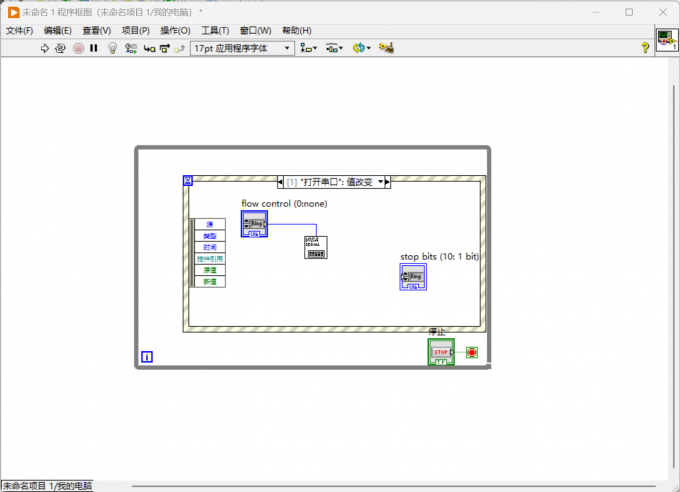This screenshot has height=492, width=680.
Task: Open the 窗口(W) menu
Action: 255,31
